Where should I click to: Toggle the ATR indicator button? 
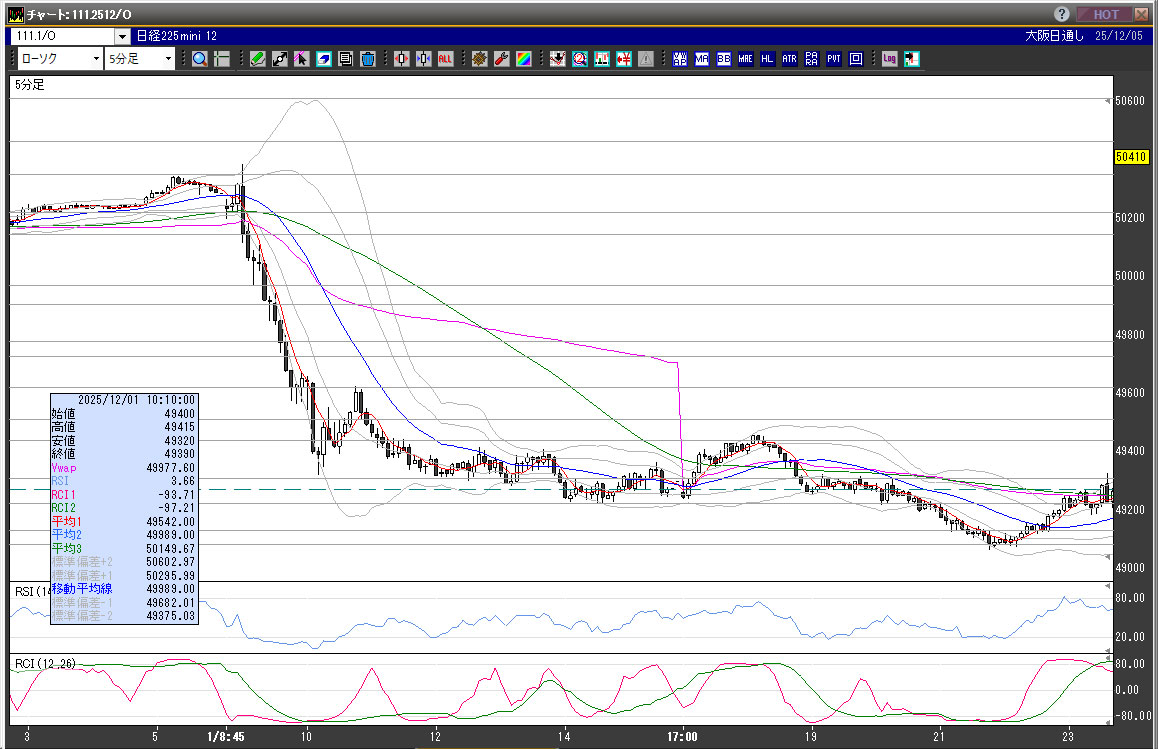point(790,59)
